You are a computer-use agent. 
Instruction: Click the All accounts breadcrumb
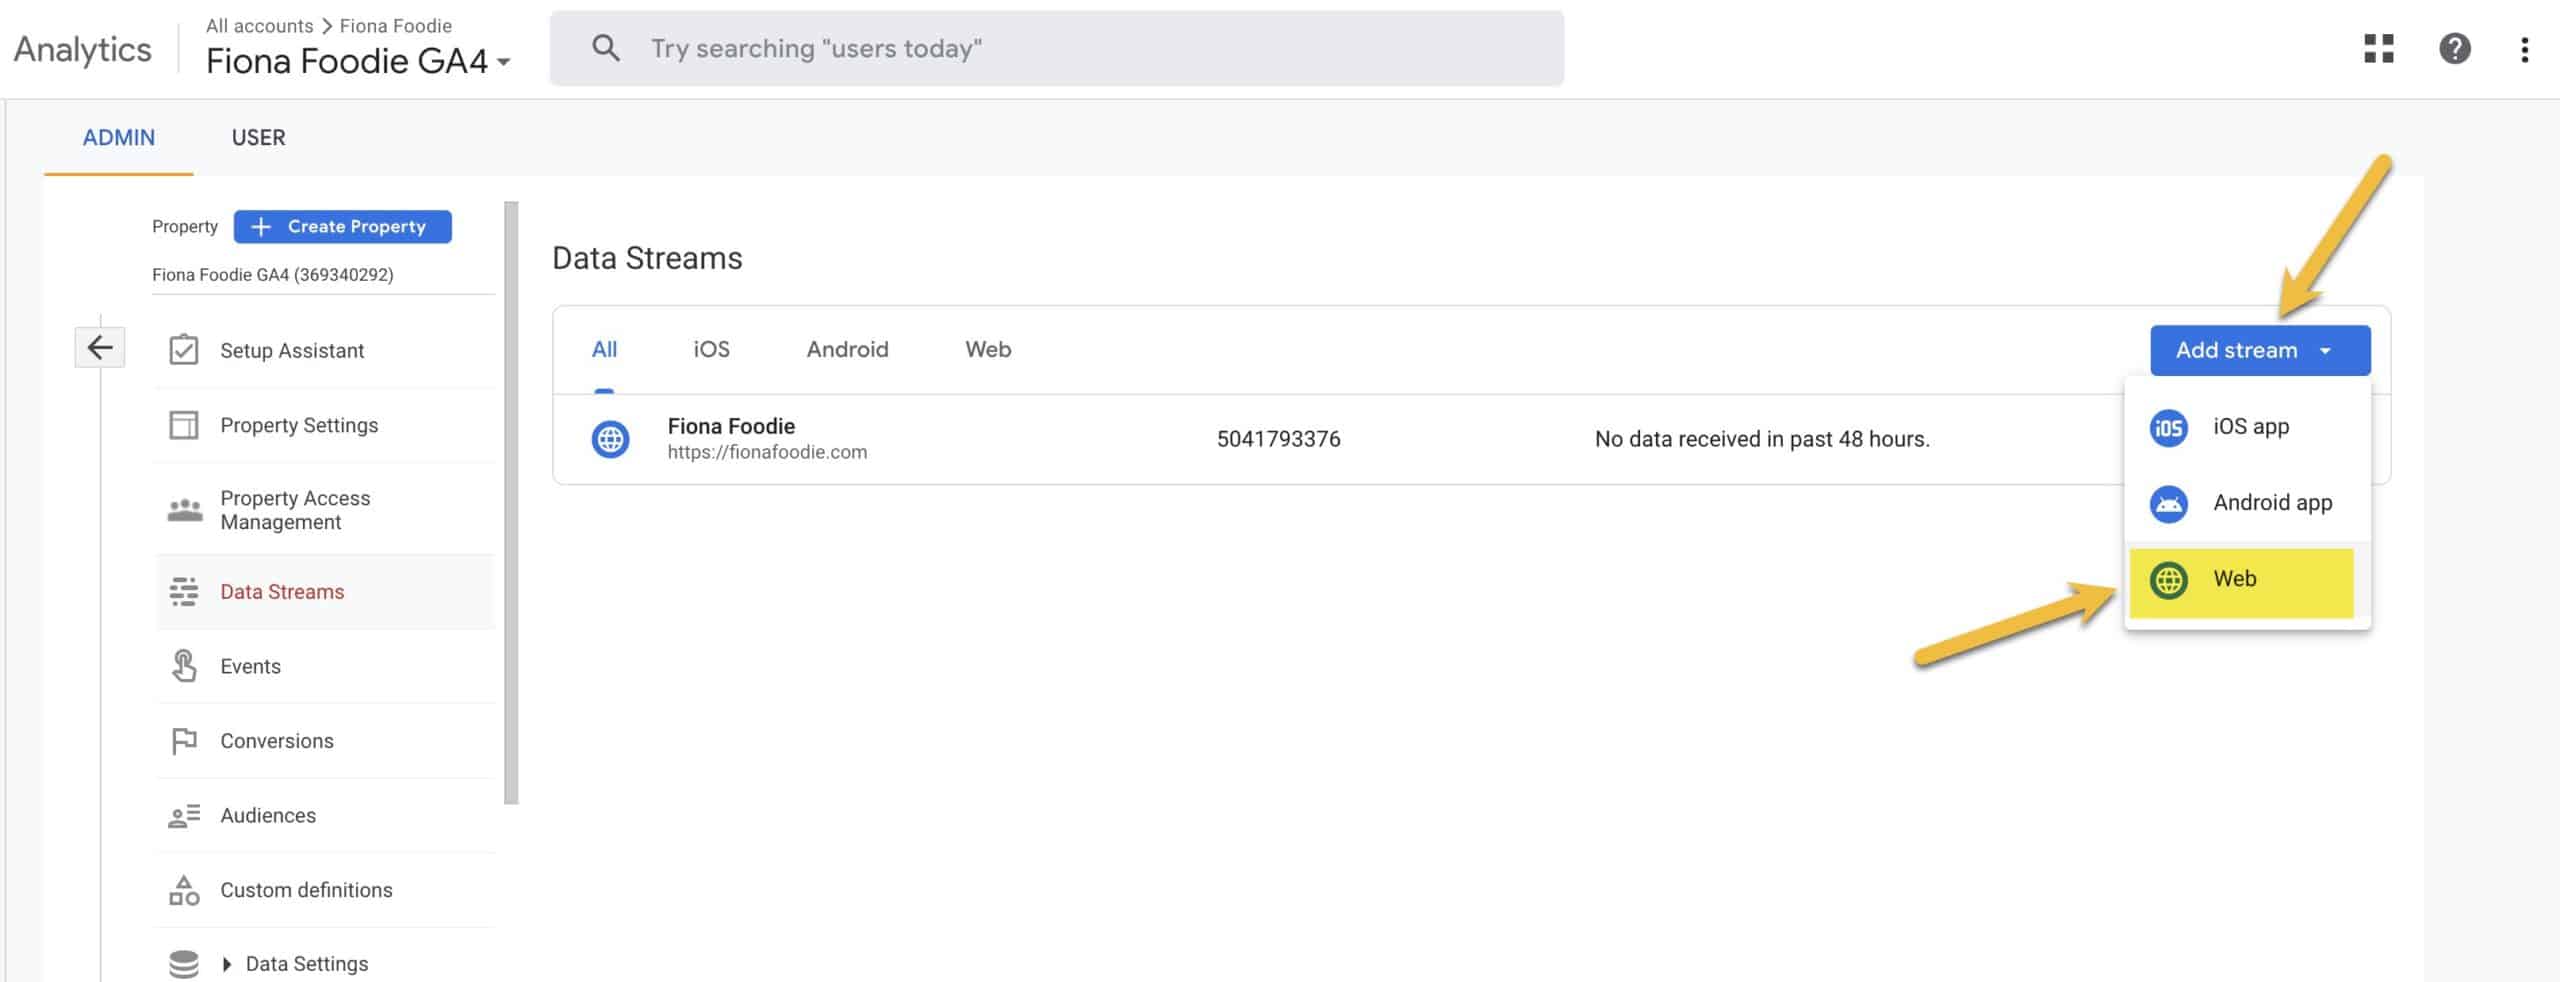pyautogui.click(x=259, y=26)
